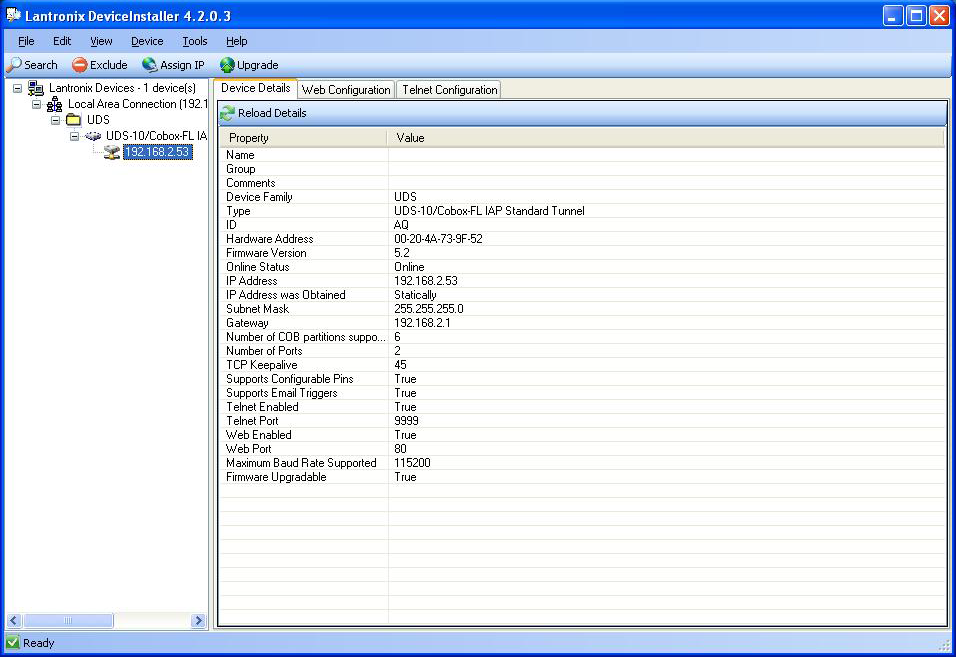Click the UDS-10/Cobox-FL device type icon
Viewport: 957px width, 658px height.
tap(93, 136)
